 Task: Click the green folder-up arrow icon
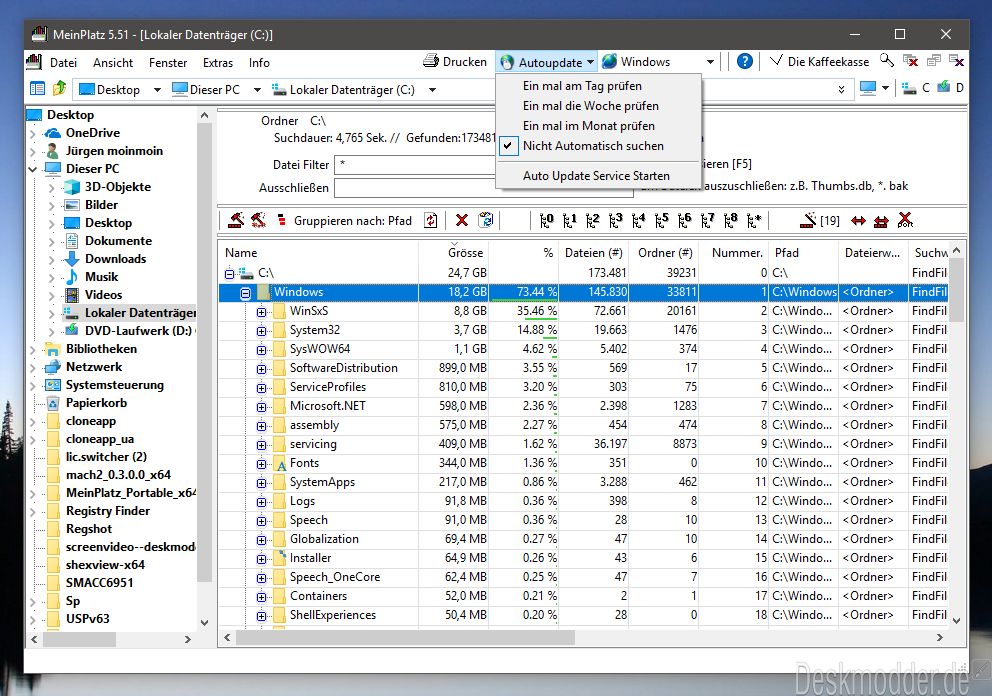point(59,89)
